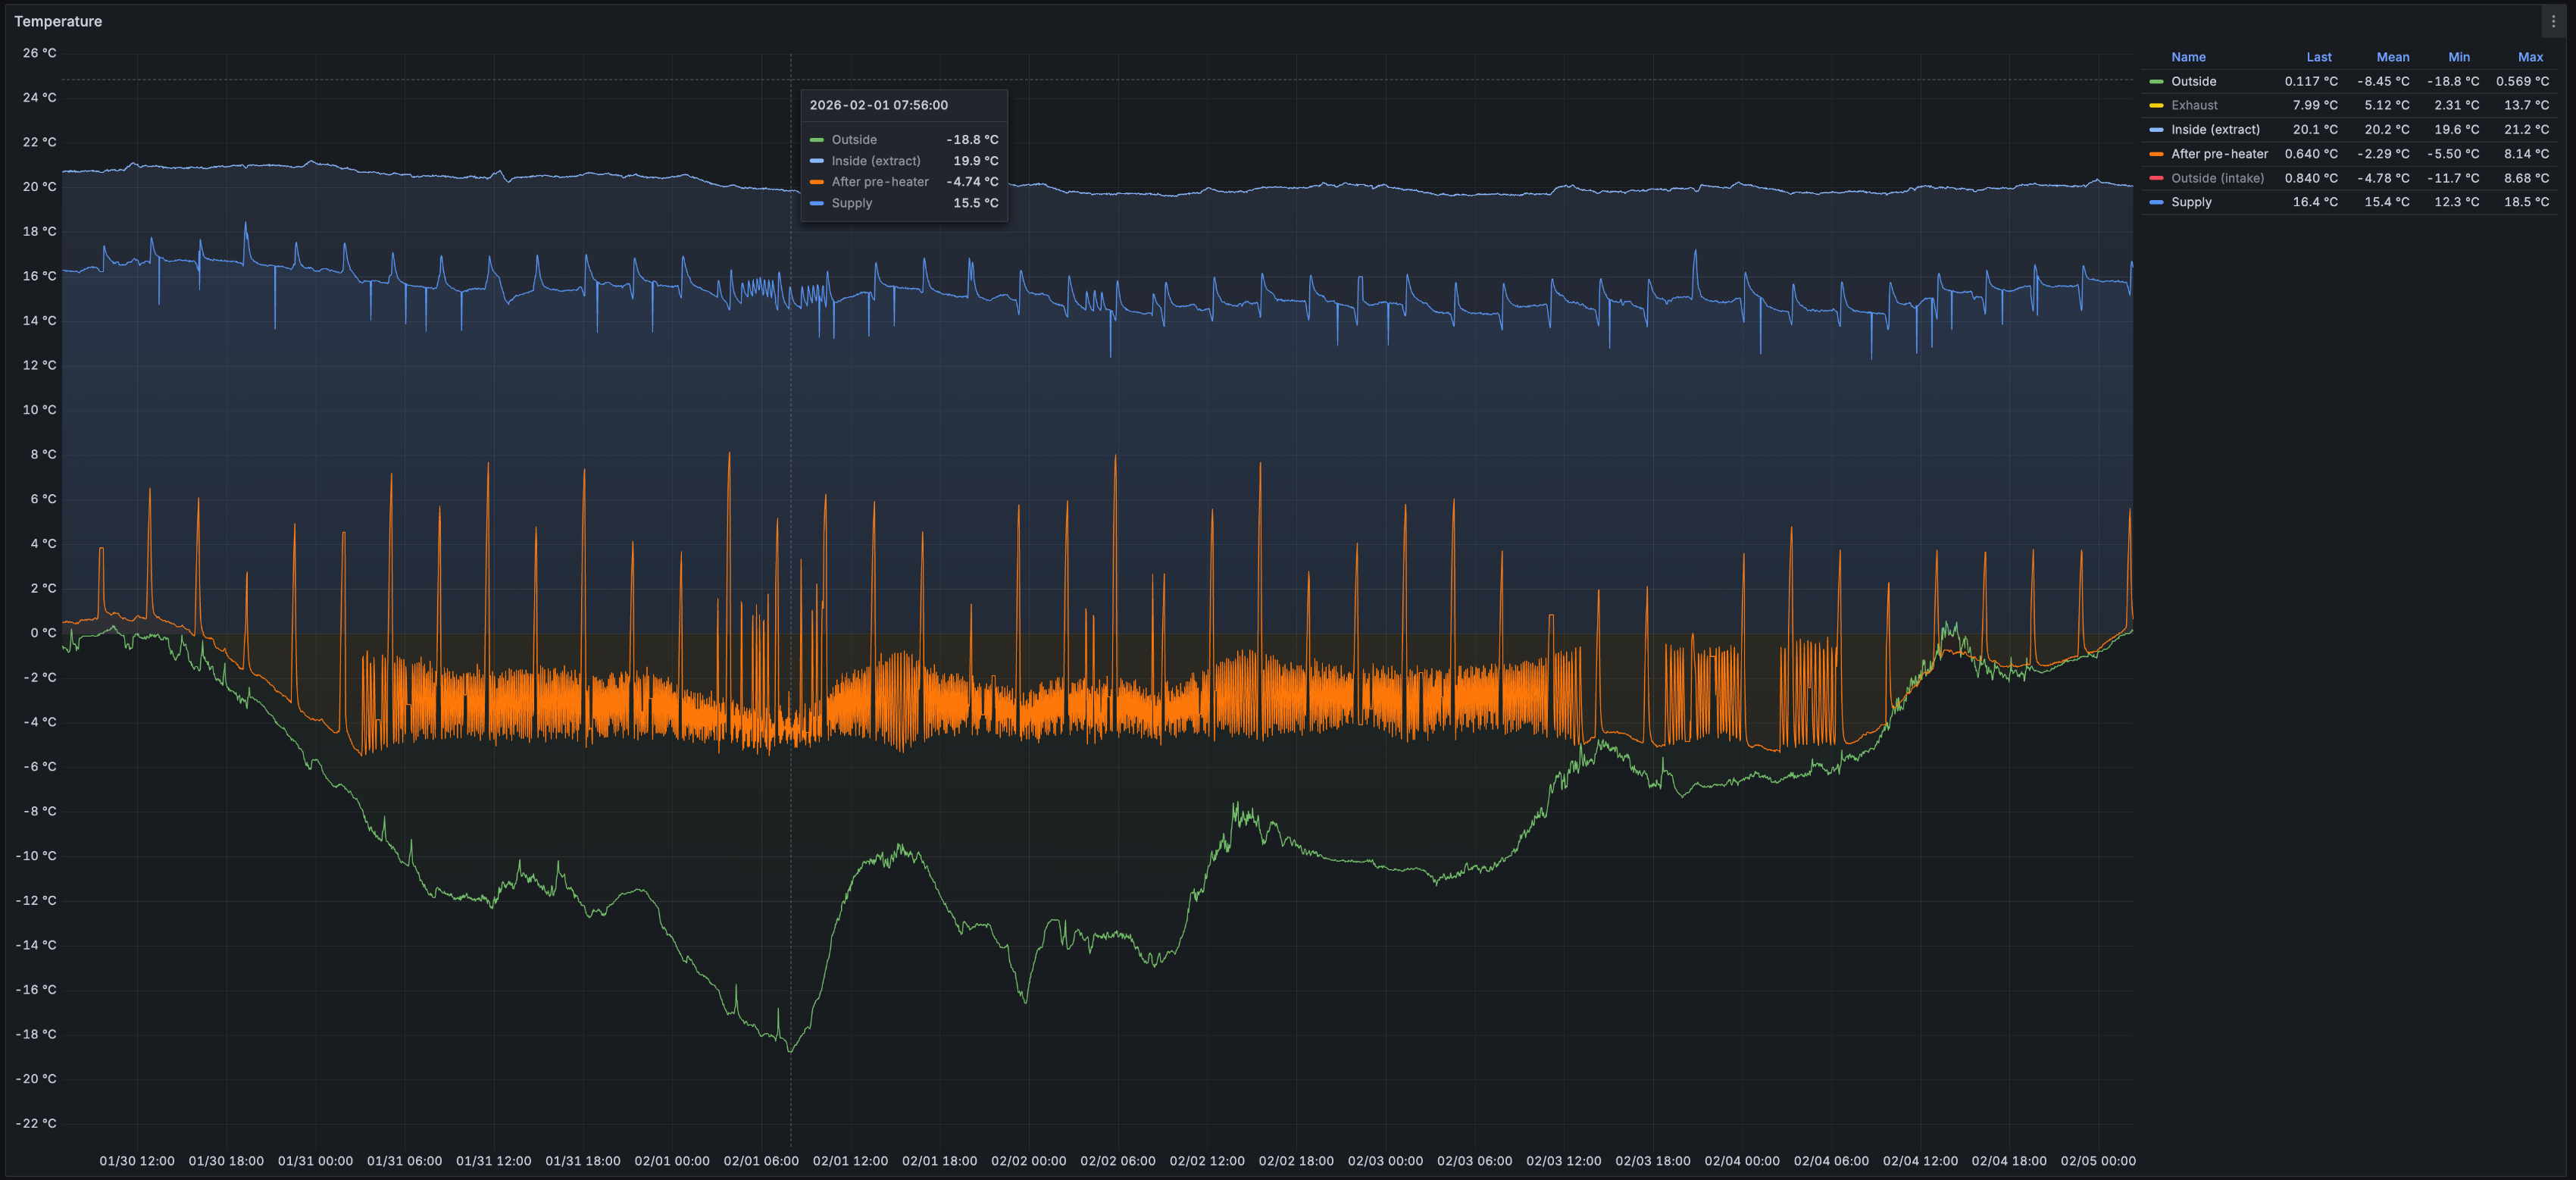Click the light blue Inside (extract) swatch
Image resolution: width=2576 pixels, height=1180 pixels.
(2156, 130)
